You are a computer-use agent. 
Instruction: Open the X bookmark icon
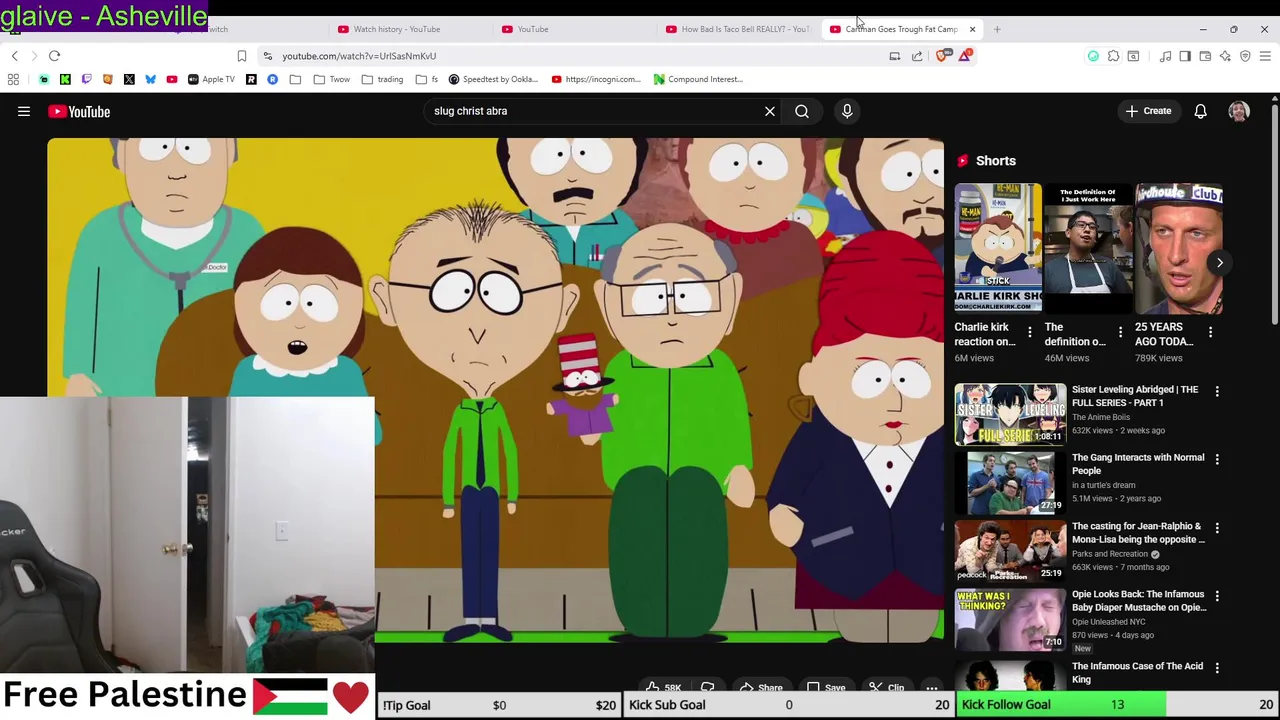[x=129, y=79]
